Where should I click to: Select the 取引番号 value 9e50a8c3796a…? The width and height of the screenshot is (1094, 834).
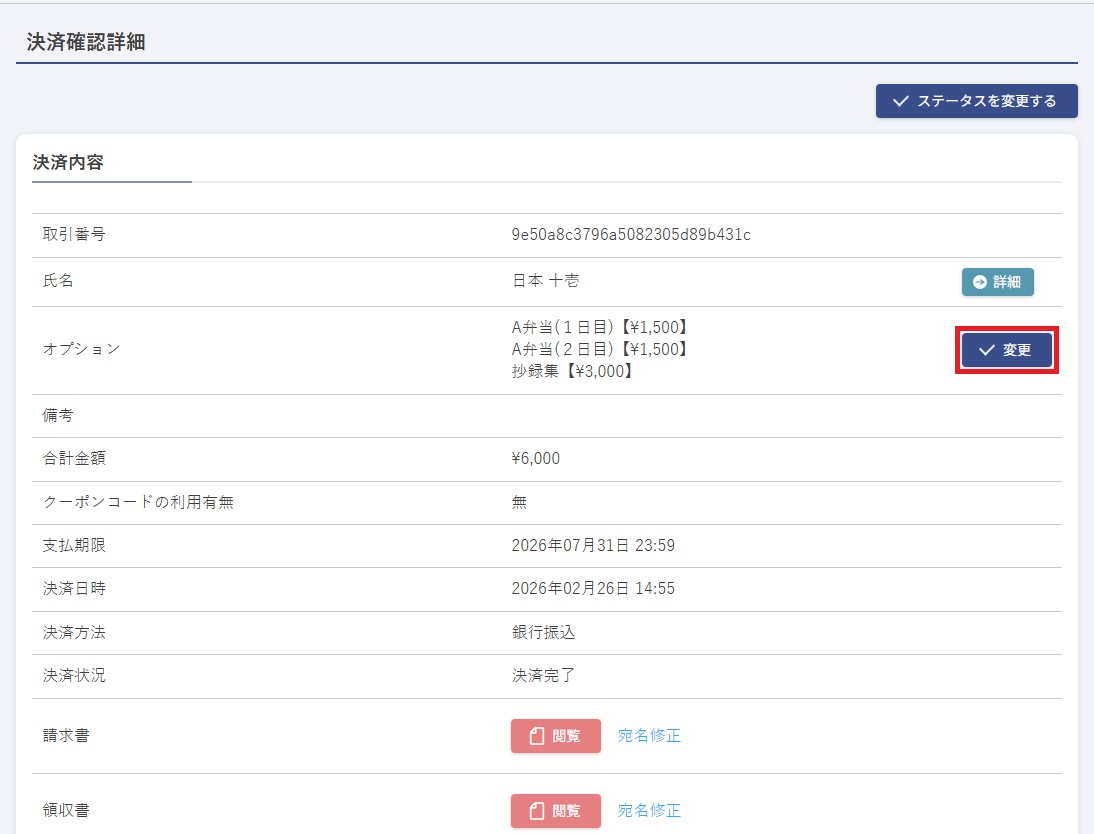(631, 235)
